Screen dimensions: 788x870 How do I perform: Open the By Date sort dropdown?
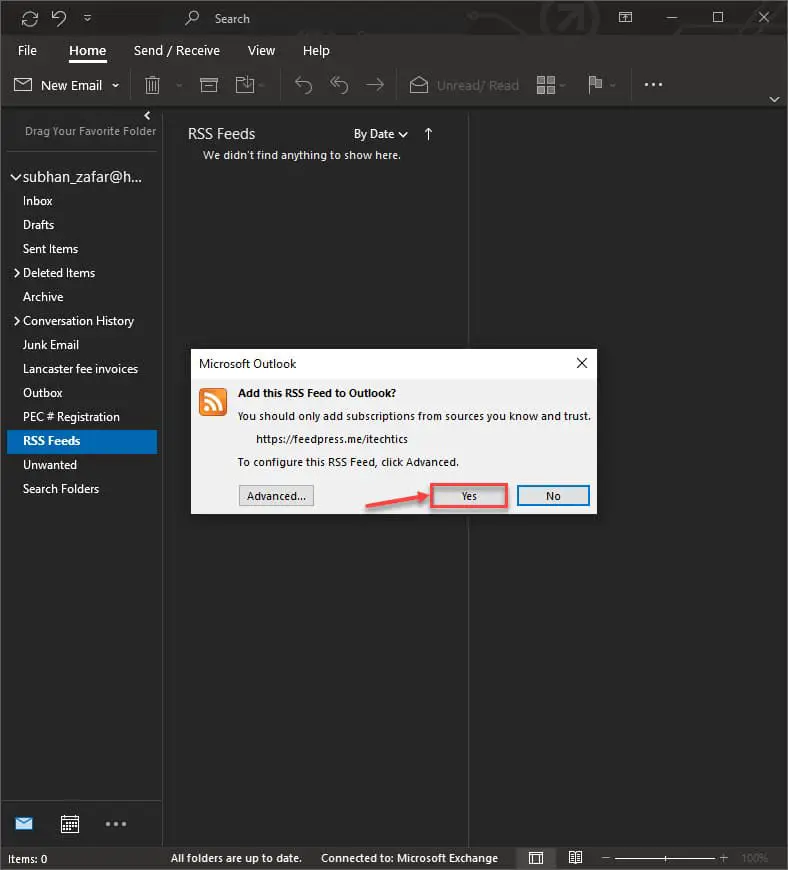pyautogui.click(x=381, y=134)
